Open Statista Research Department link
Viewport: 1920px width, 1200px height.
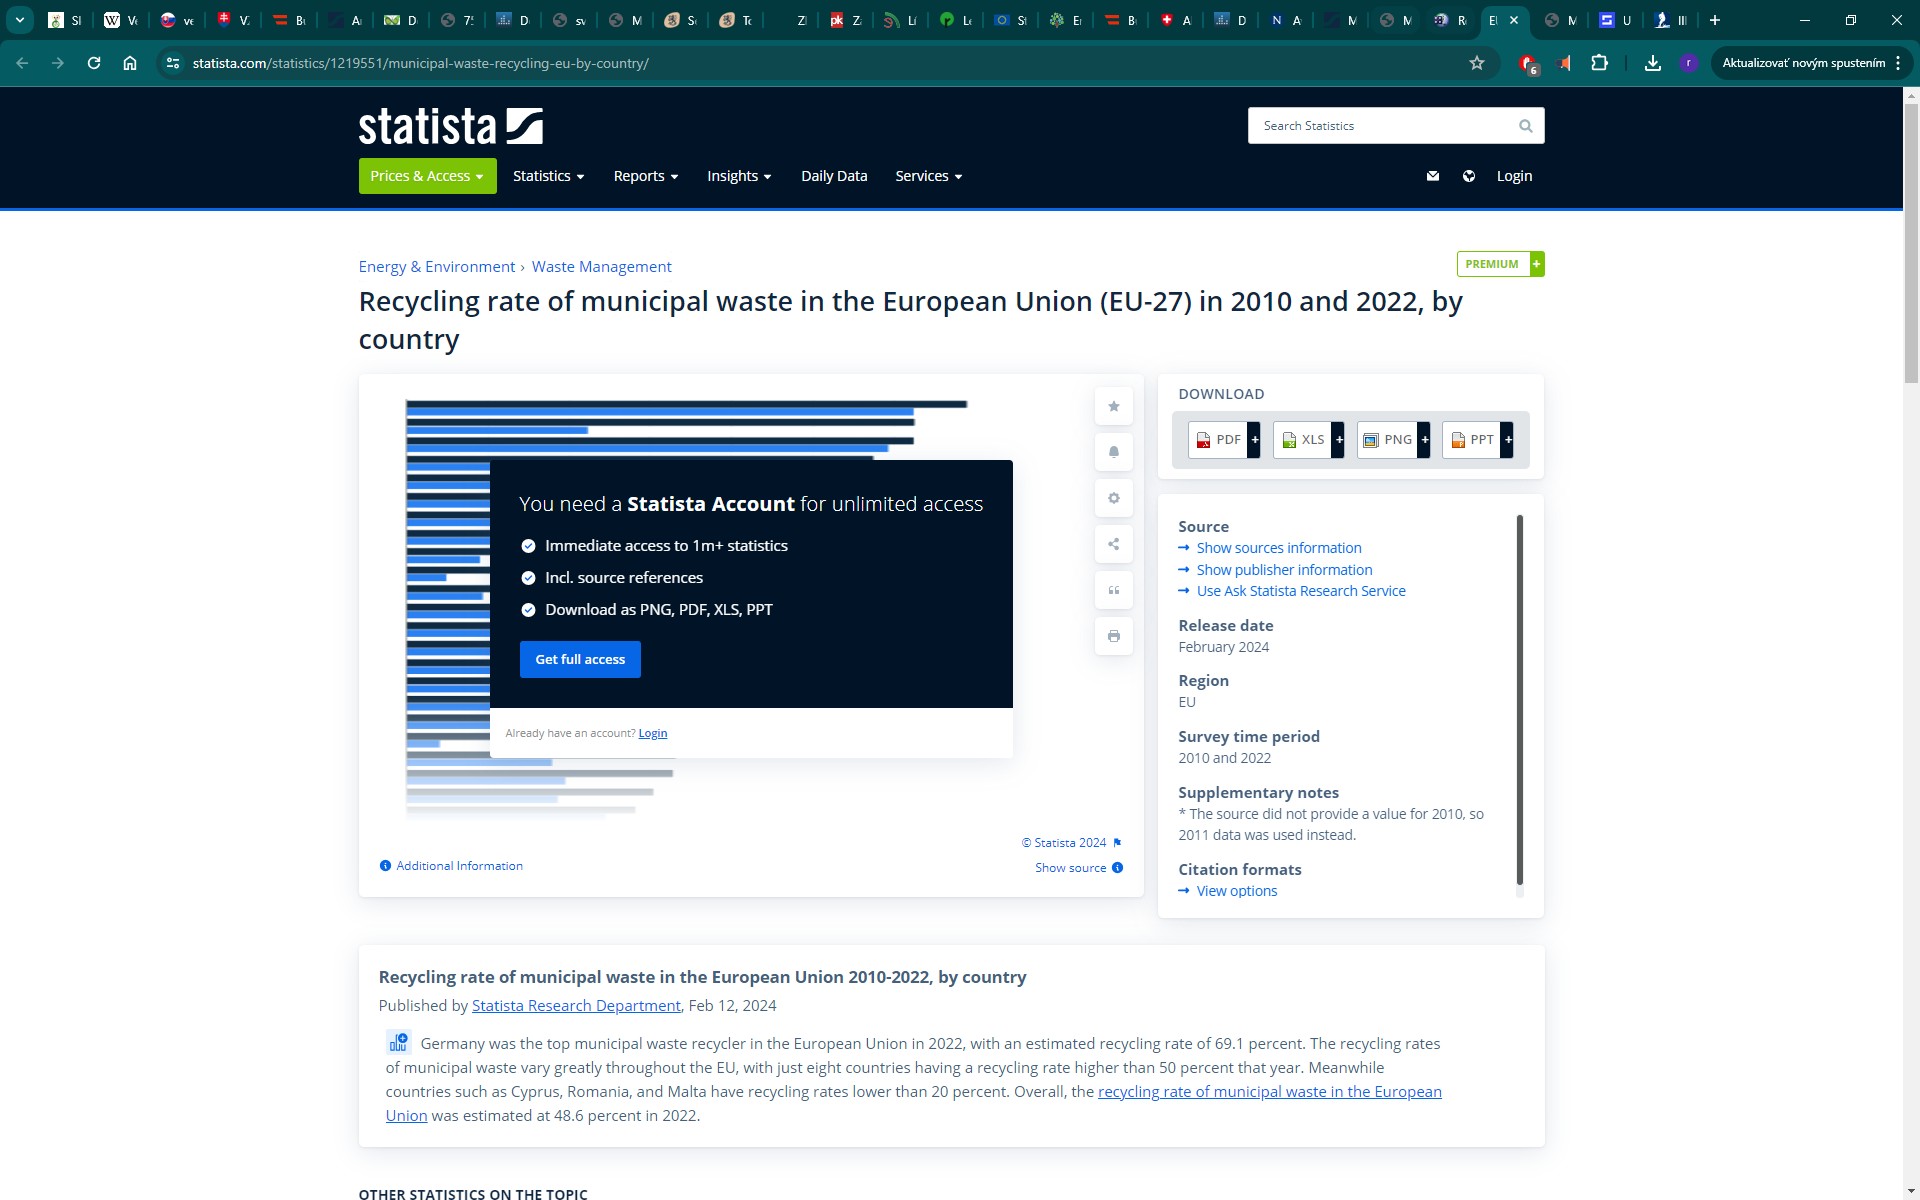(x=576, y=1006)
